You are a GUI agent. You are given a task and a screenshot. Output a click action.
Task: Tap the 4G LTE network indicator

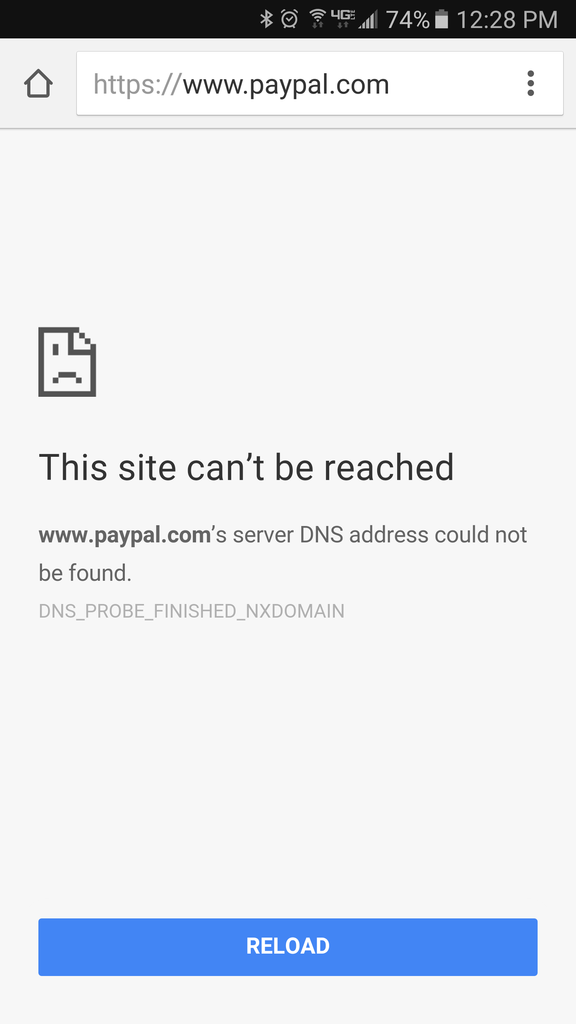(344, 20)
